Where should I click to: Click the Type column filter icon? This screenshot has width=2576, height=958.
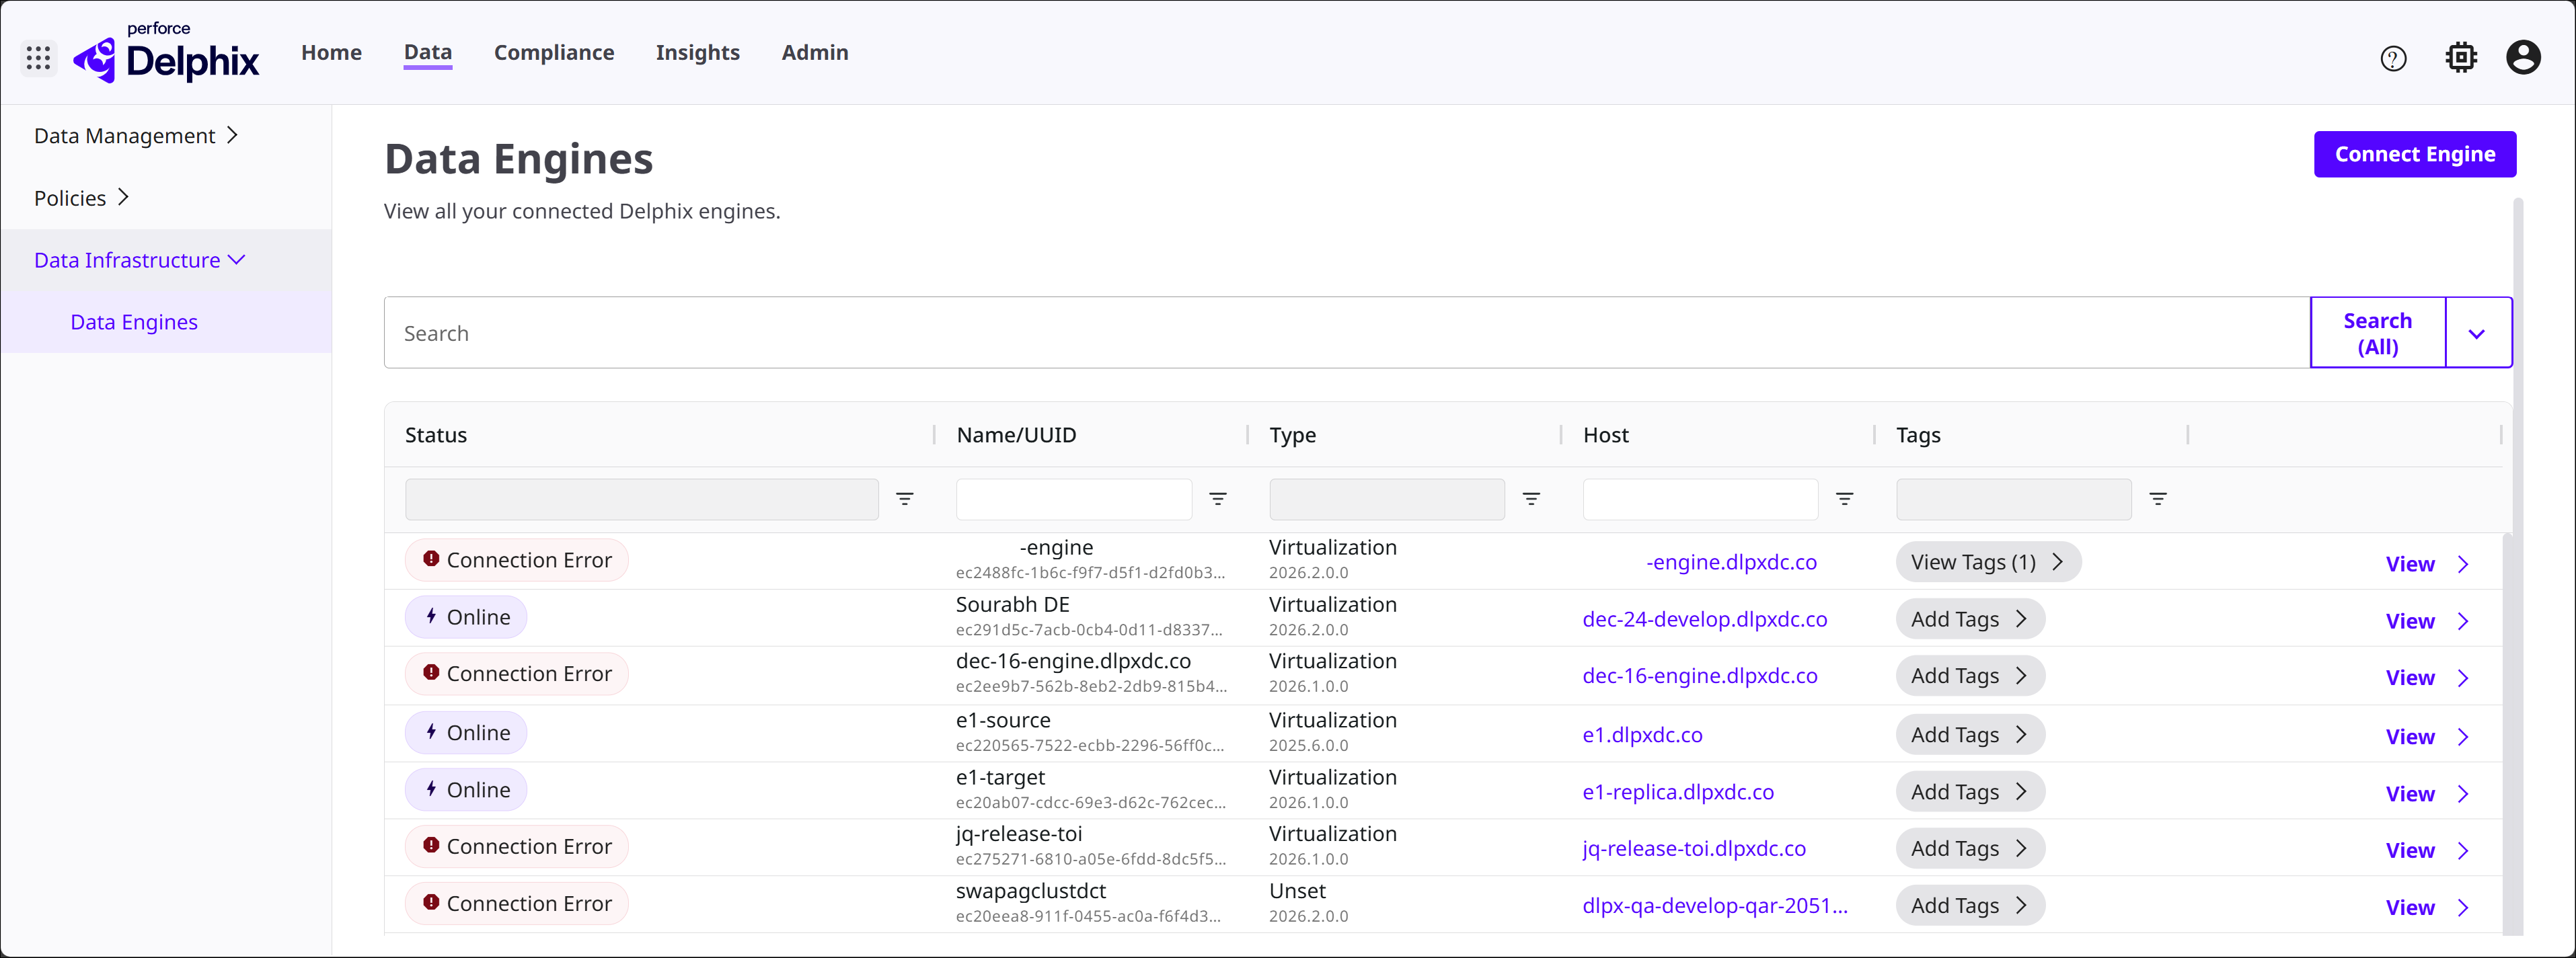coord(1530,499)
